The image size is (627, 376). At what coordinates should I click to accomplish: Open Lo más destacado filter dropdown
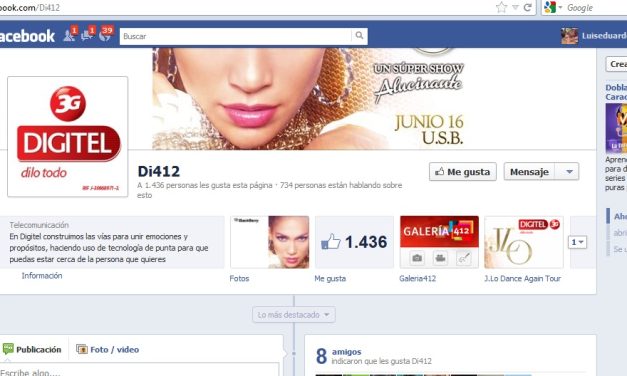click(294, 315)
